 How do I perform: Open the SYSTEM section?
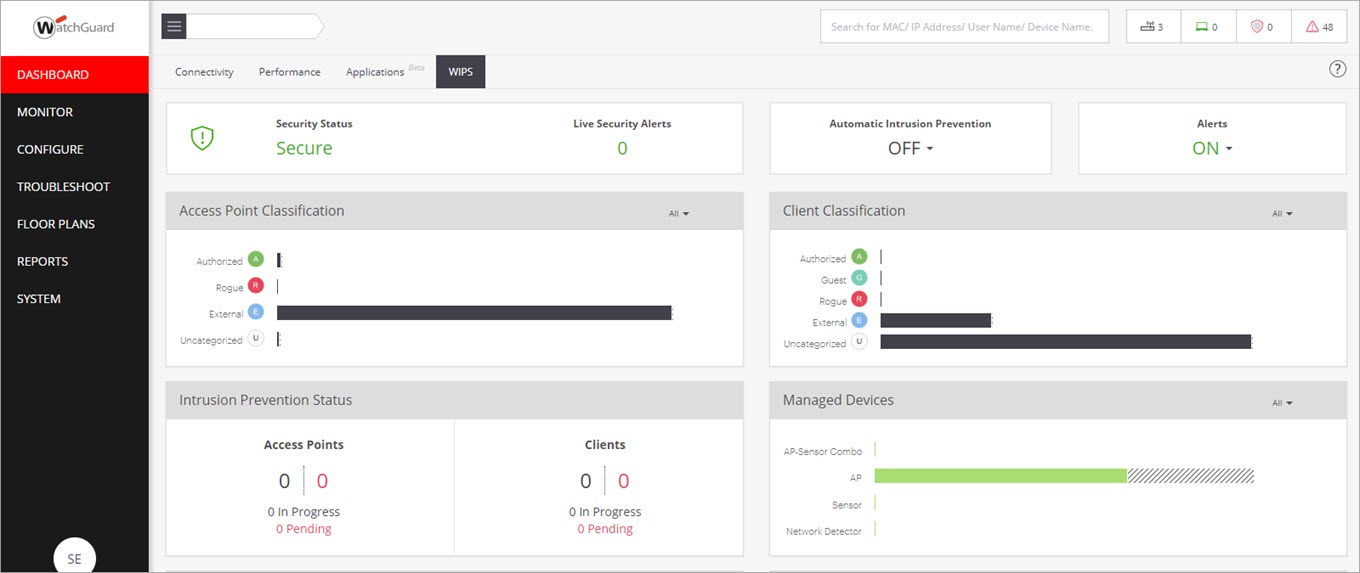tap(74, 298)
